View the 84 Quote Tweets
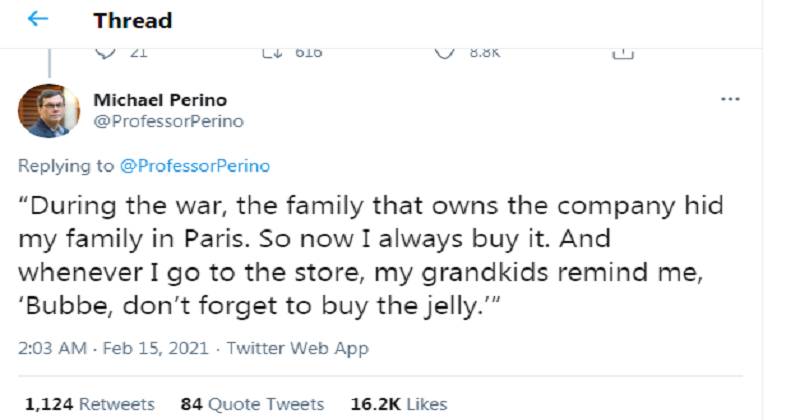Image resolution: width=800 pixels, height=420 pixels. pyautogui.click(x=252, y=404)
